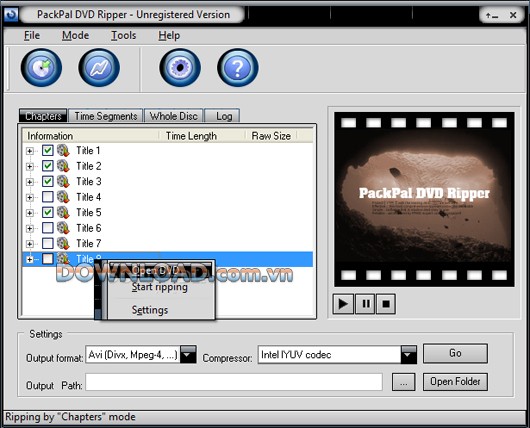
Task: Click the Go button
Action: (x=455, y=353)
